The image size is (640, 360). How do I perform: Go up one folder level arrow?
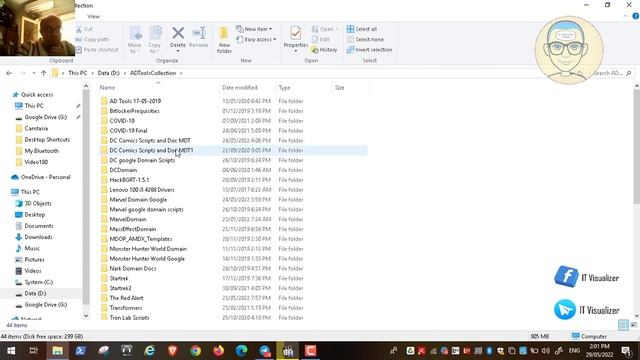point(44,73)
